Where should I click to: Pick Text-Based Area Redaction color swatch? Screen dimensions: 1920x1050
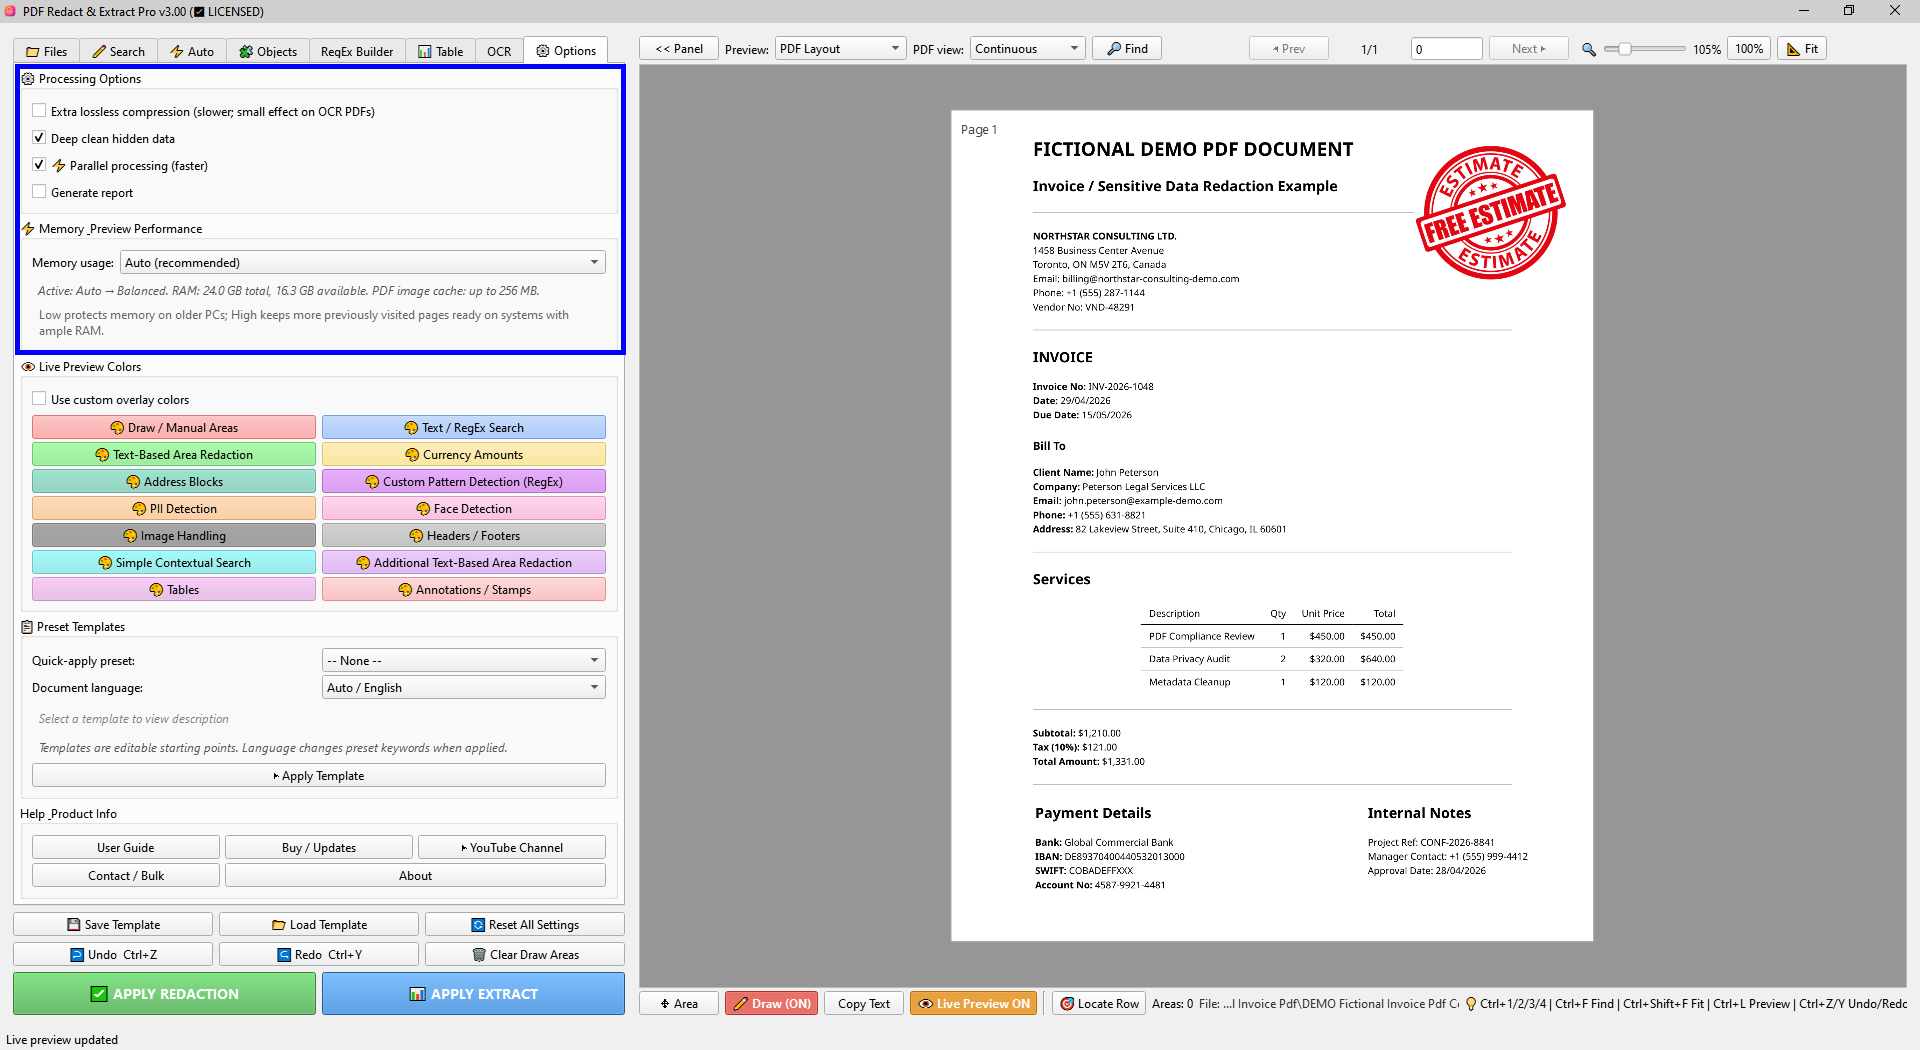click(x=174, y=454)
